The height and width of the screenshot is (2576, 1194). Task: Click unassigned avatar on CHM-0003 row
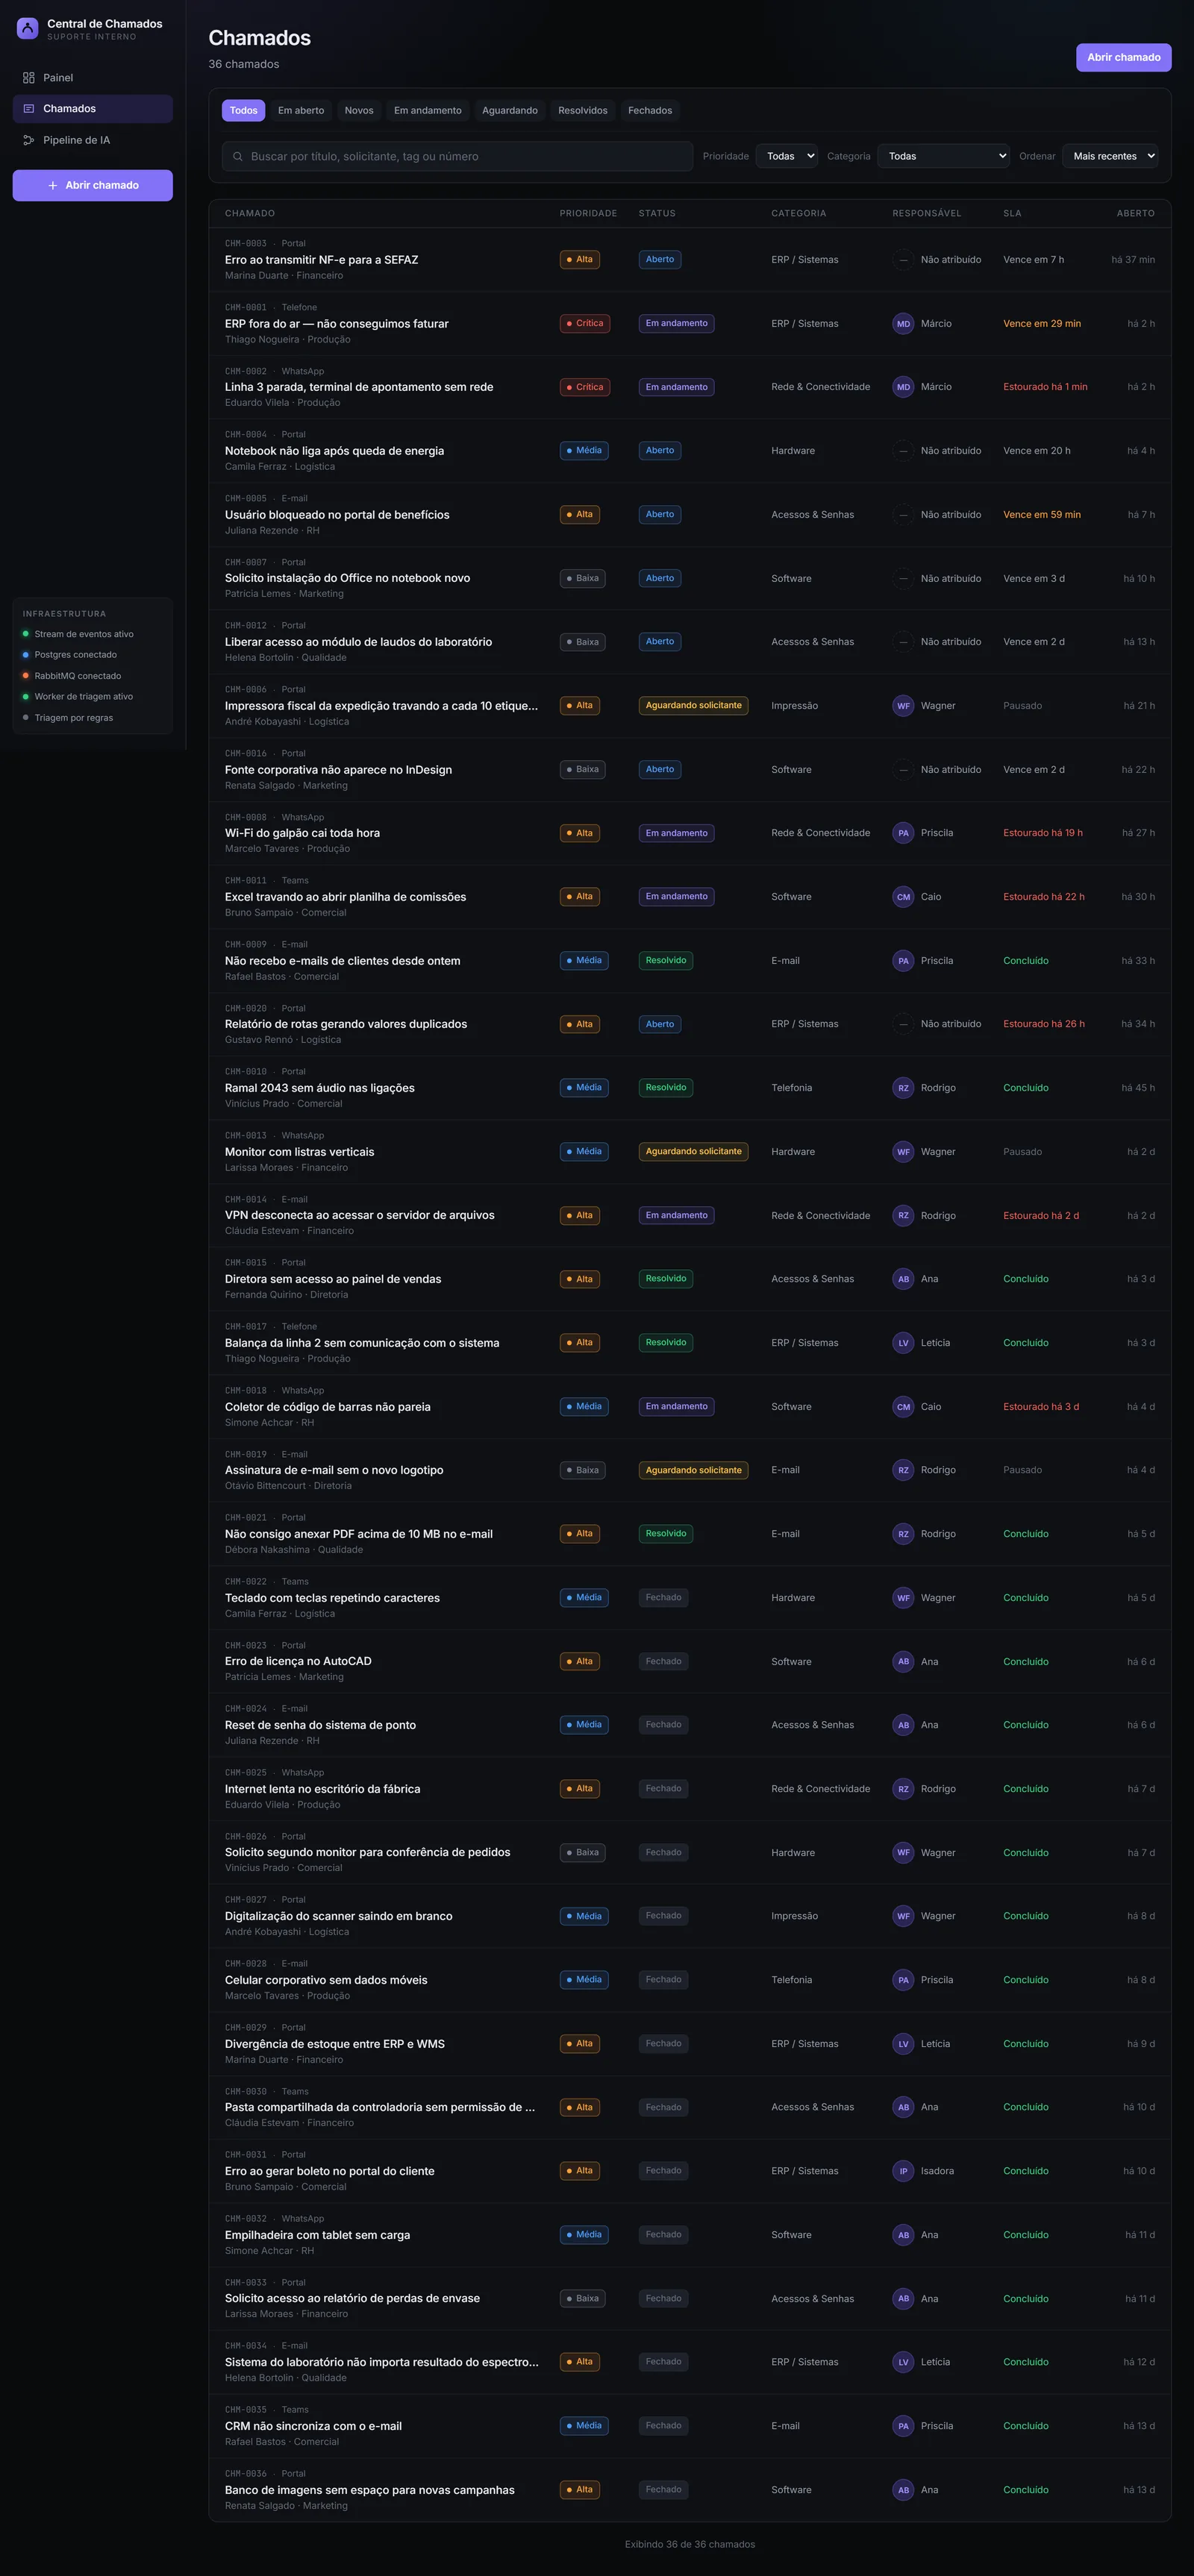(903, 260)
